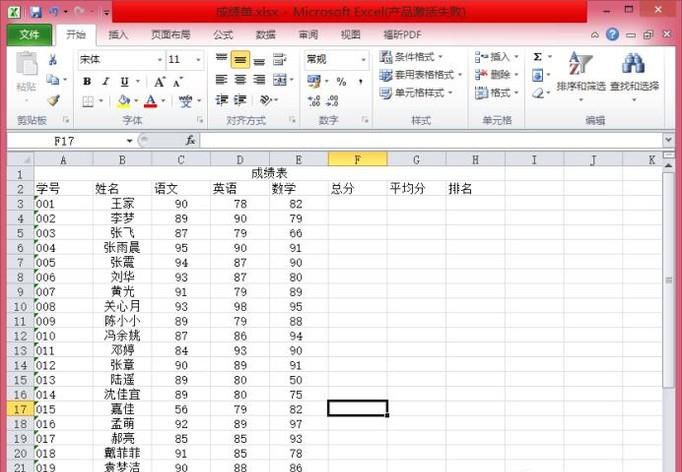The image size is (682, 472).
Task: Click the Cut scissors icon
Action: tap(53, 60)
